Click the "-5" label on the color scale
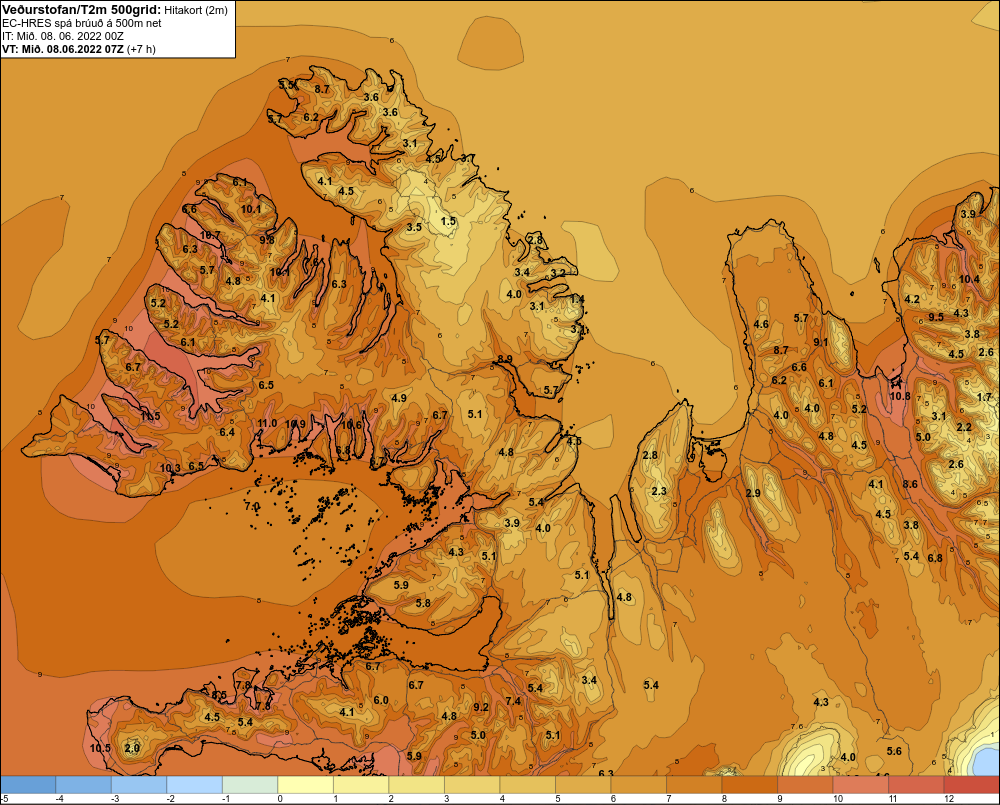1000x805 pixels. pyautogui.click(x=4, y=799)
